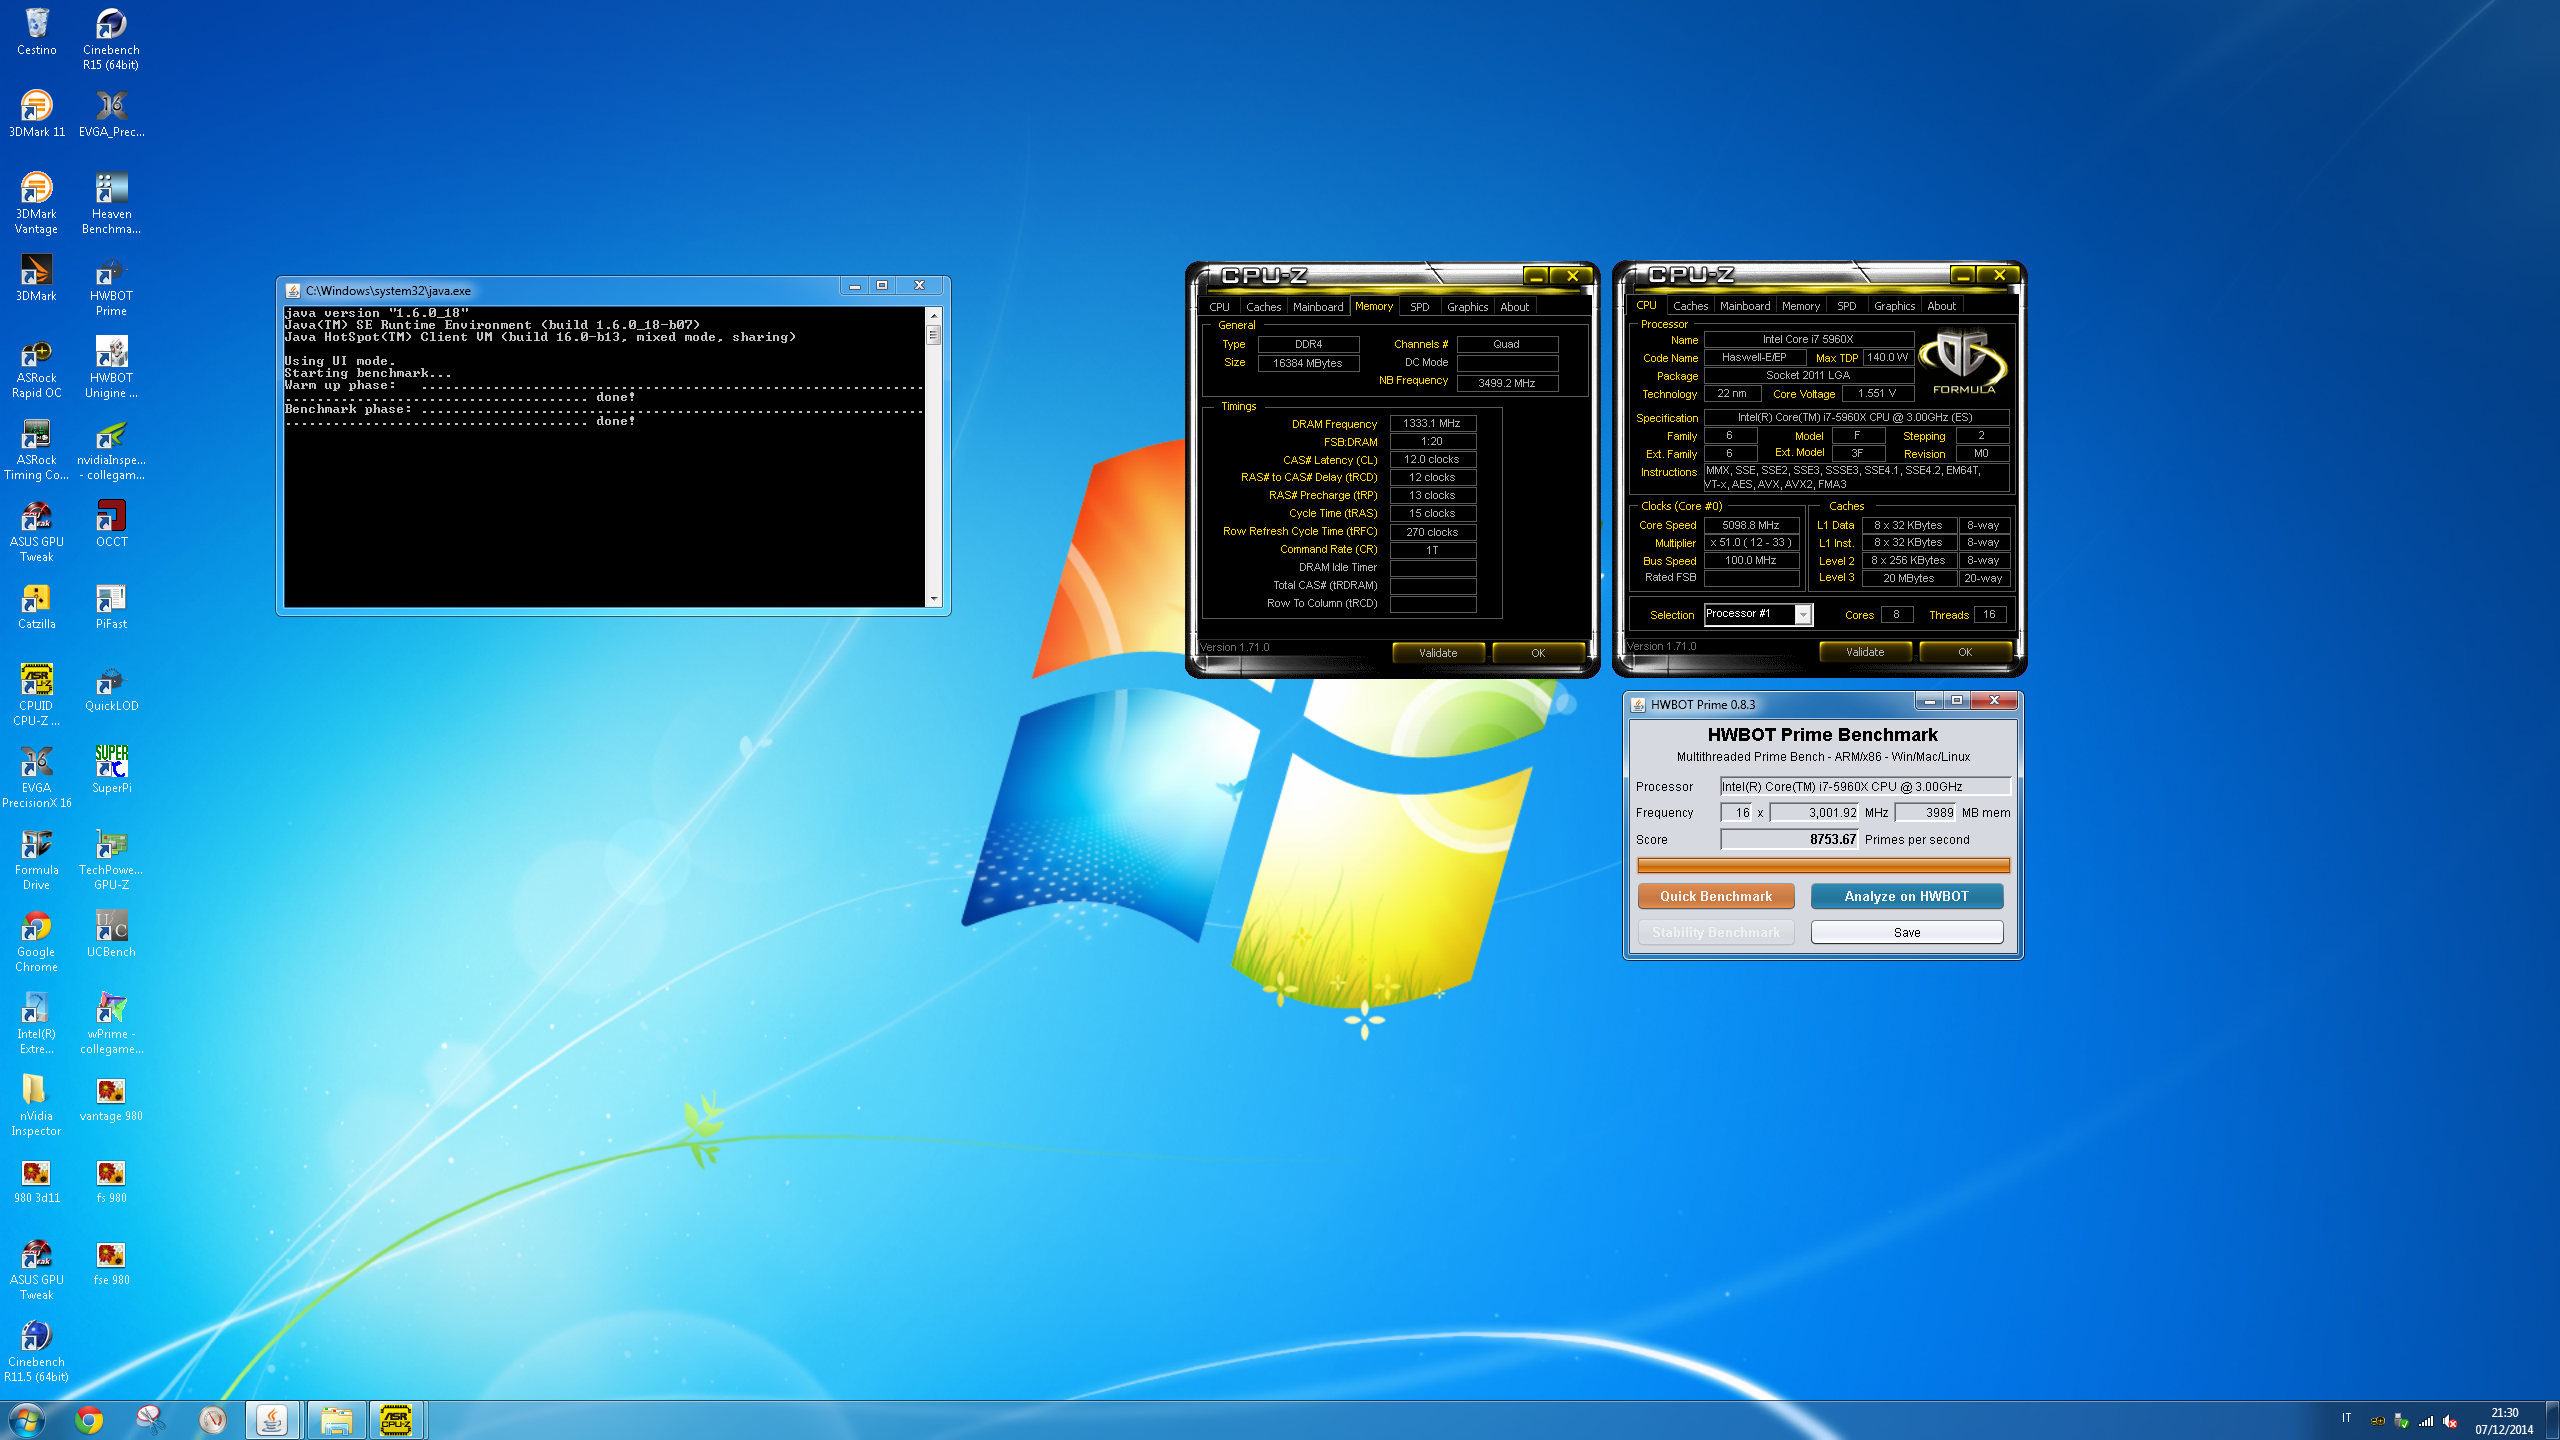Launch Cinebench R11.5 (64bit) shortcut
Screen dimensions: 2560x1440
pyautogui.click(x=36, y=1351)
